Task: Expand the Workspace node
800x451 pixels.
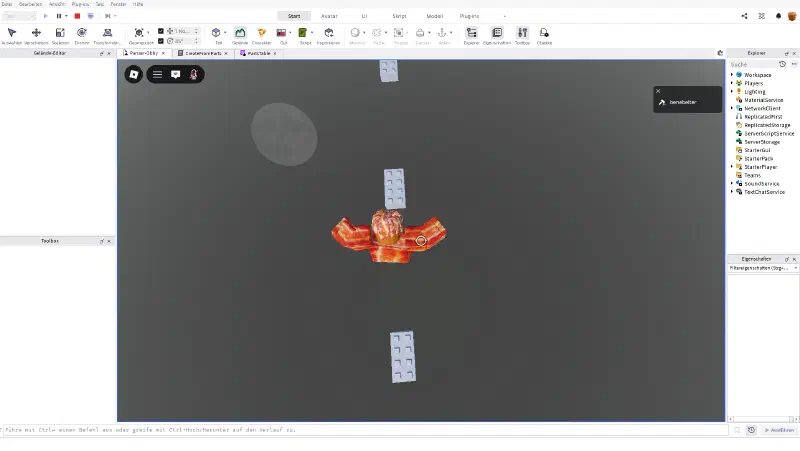Action: [x=732, y=75]
